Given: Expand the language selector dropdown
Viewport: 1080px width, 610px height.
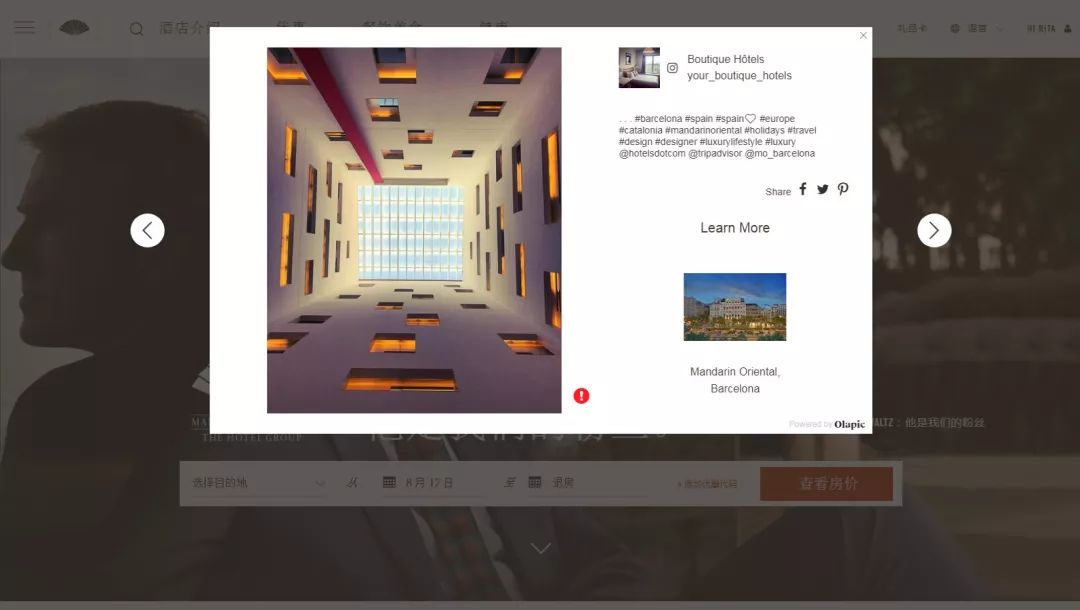Looking at the screenshot, I should pyautogui.click(x=977, y=29).
